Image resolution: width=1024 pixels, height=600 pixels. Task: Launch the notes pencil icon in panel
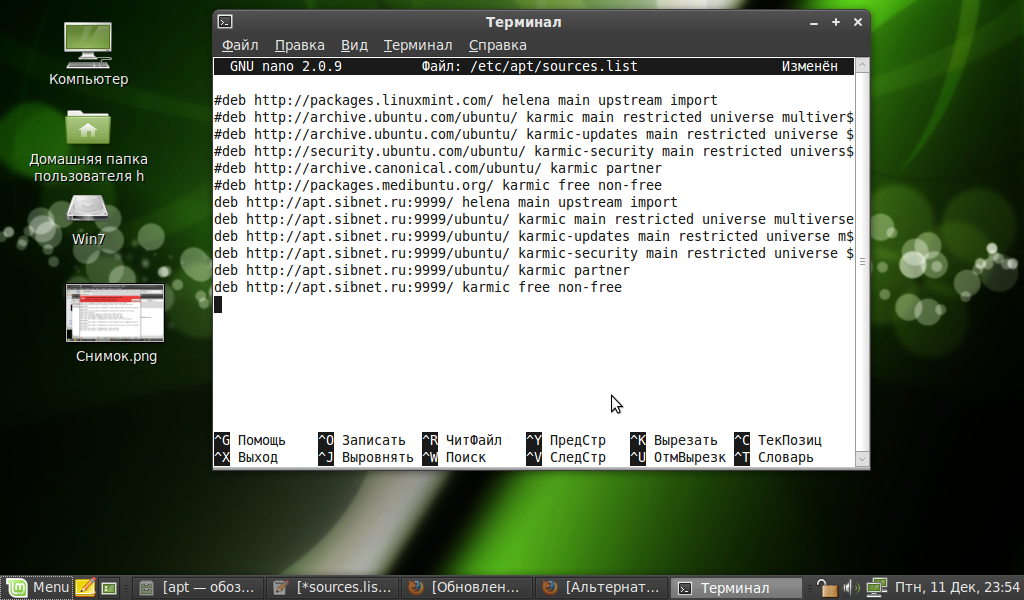[x=85, y=588]
